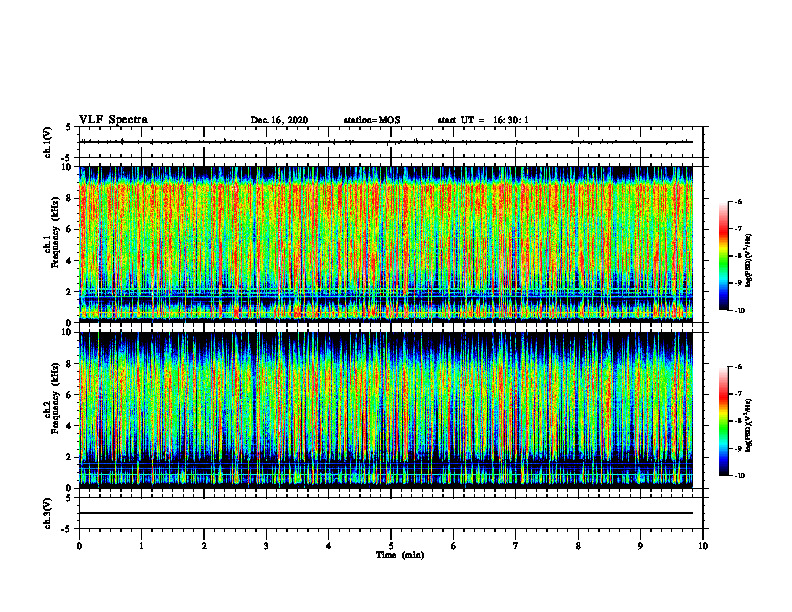
Task: Click inside the ch.1 spectrogram panel
Action: point(386,244)
